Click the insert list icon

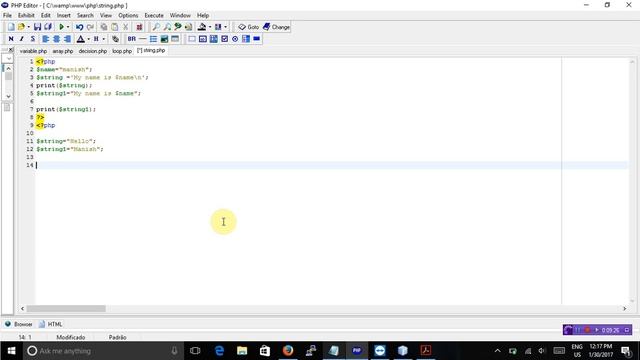[153, 39]
